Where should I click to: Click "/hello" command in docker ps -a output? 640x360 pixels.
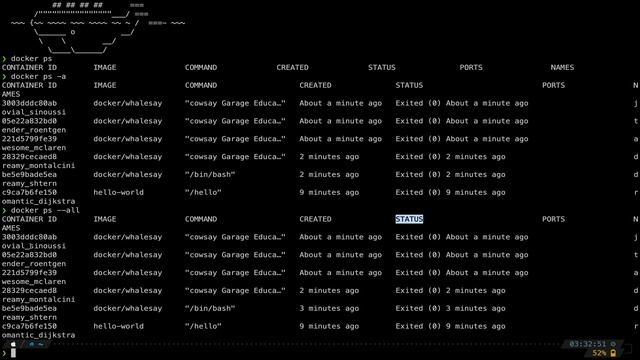point(203,193)
